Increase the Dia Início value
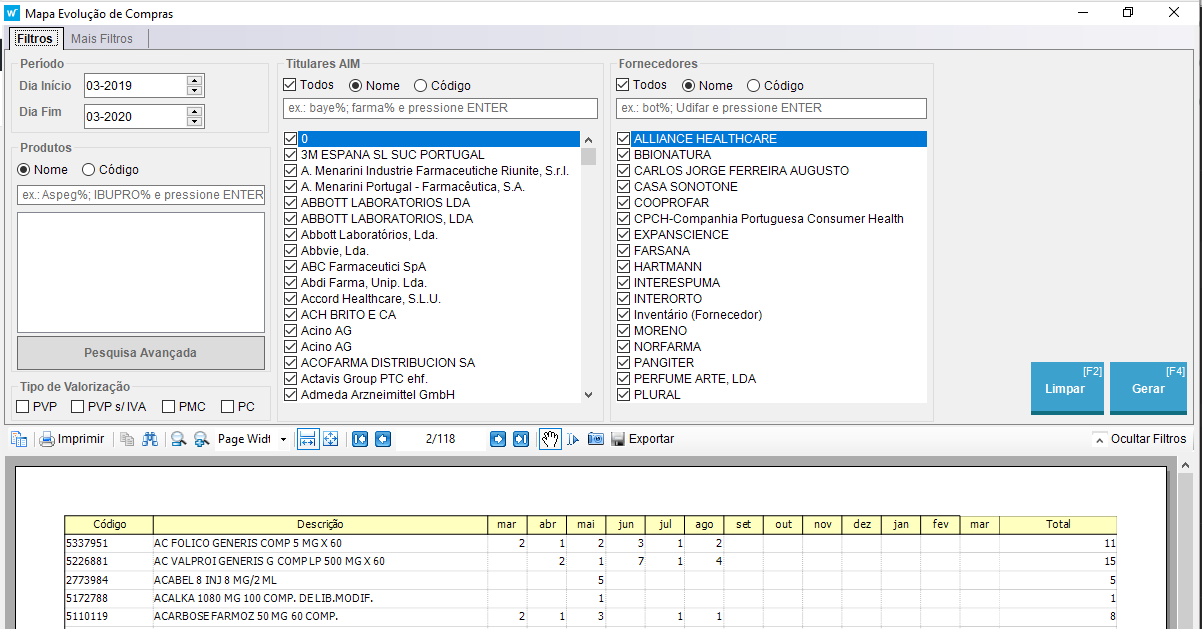This screenshot has width=1202, height=629. [x=195, y=80]
